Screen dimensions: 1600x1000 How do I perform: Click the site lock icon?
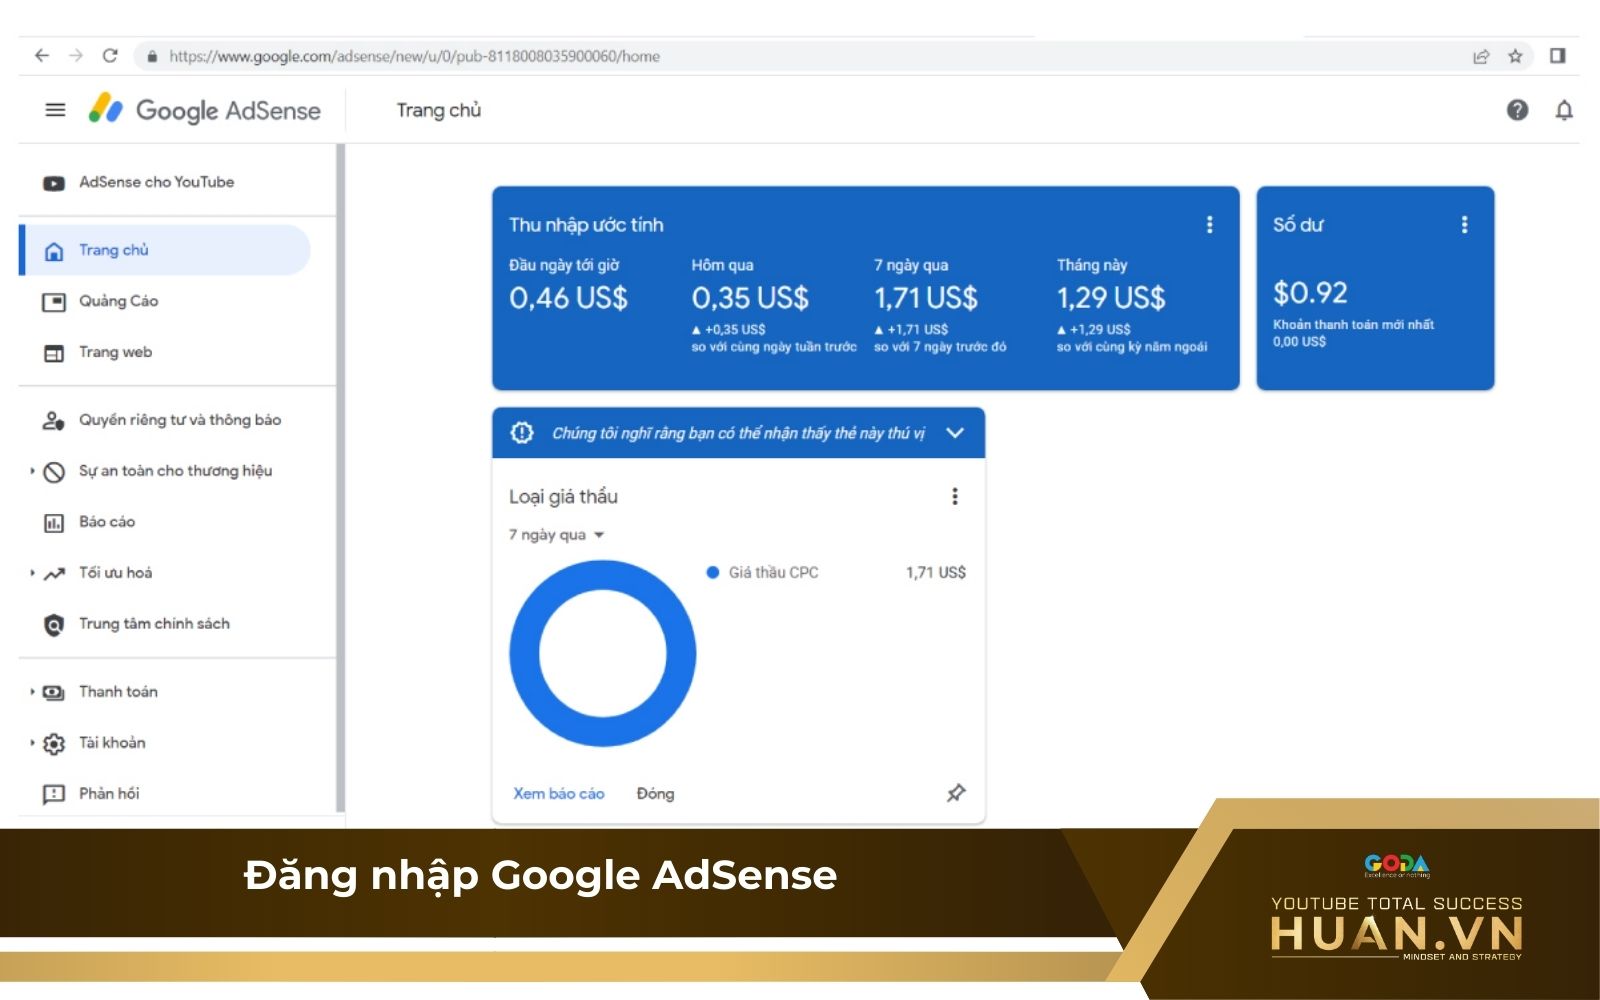pyautogui.click(x=152, y=56)
